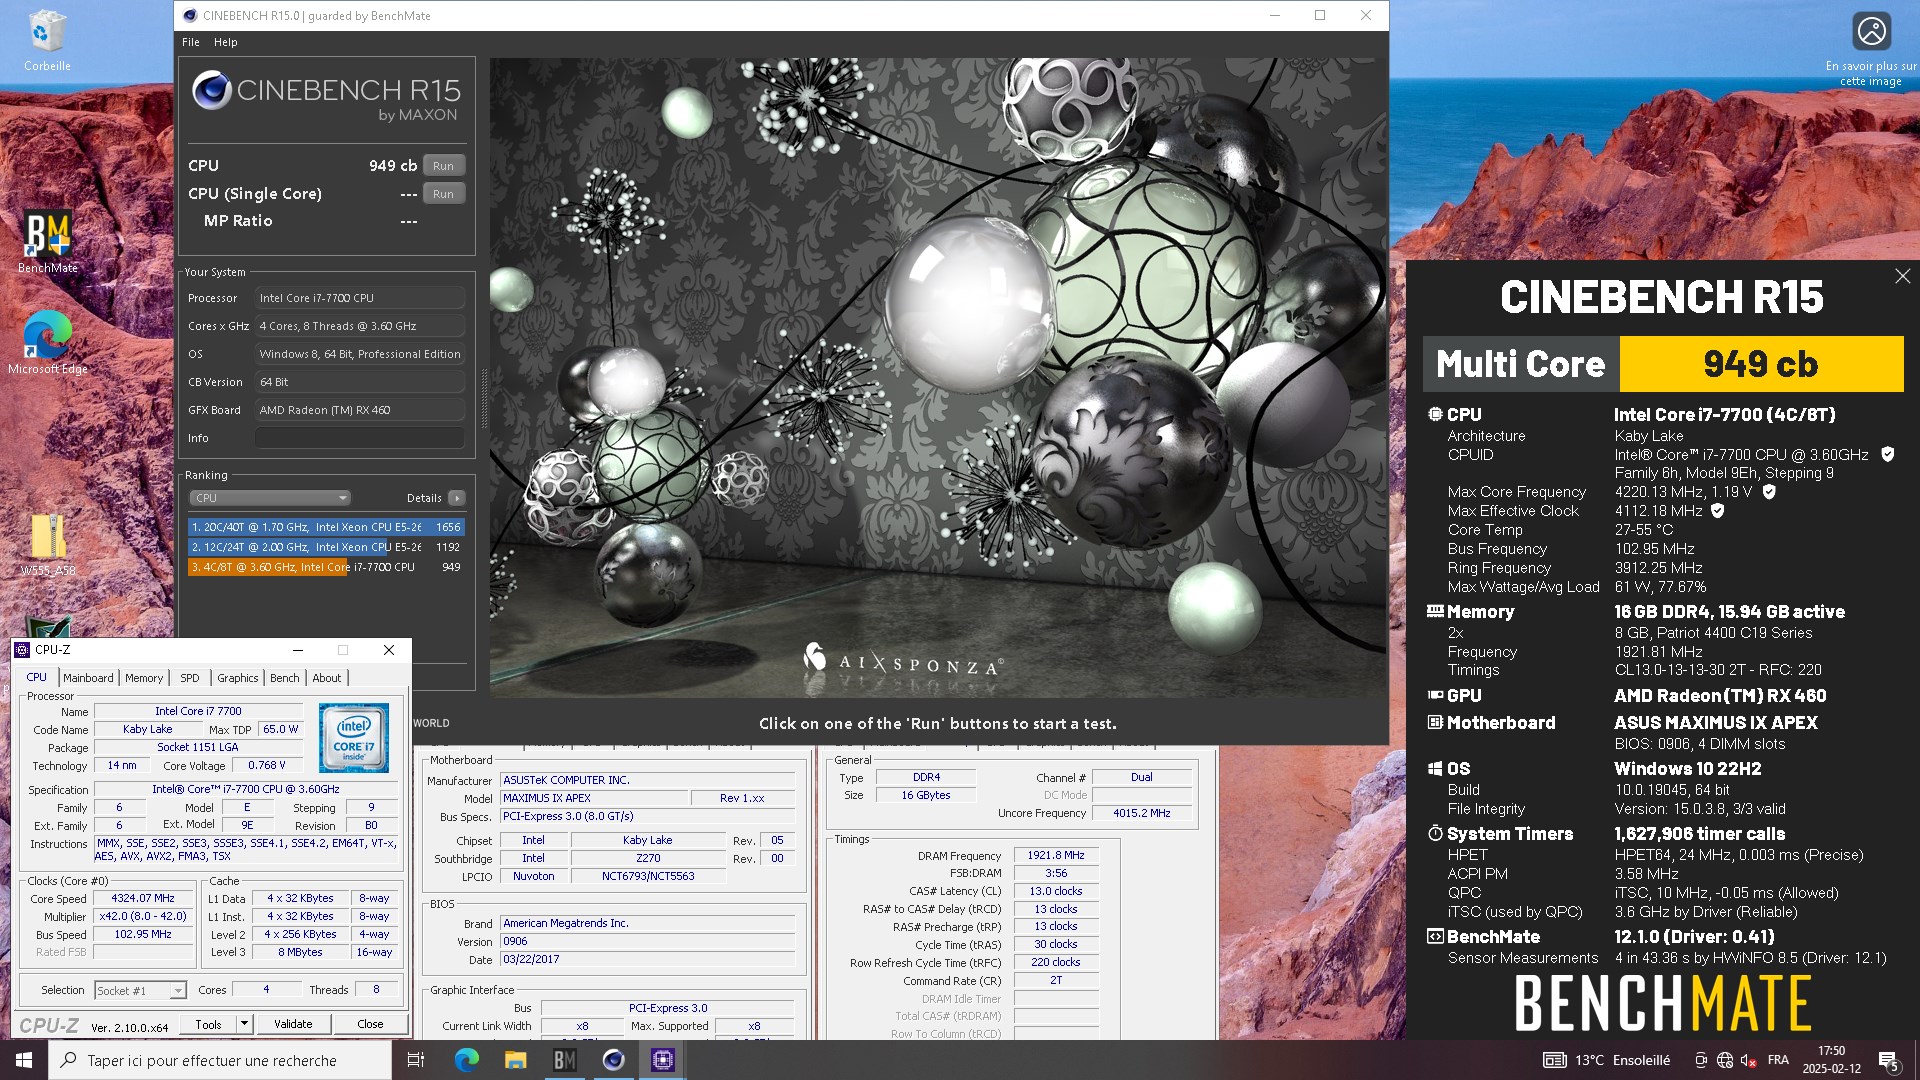Click the Details arrow button in Ranking
The image size is (1920, 1080).
457,498
